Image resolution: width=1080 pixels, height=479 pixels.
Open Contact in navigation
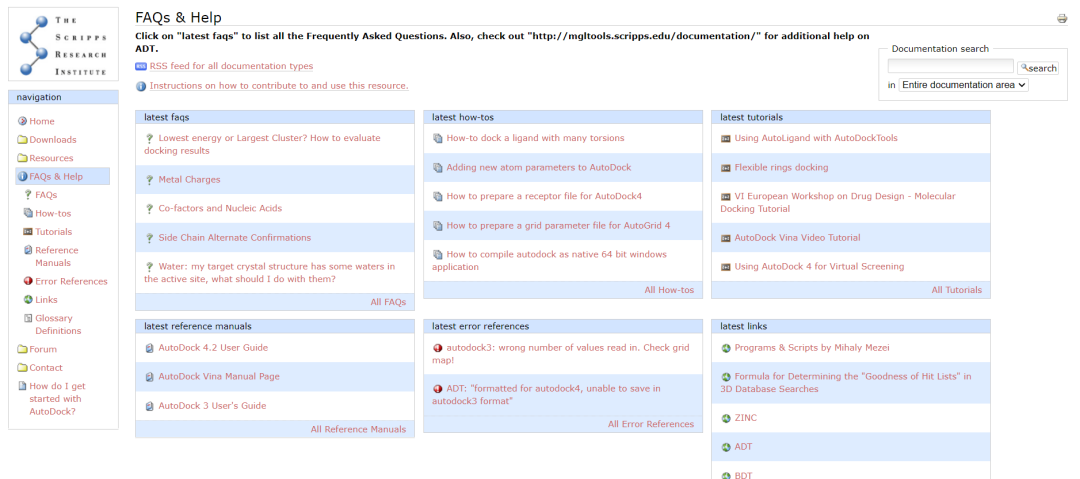click(46, 368)
